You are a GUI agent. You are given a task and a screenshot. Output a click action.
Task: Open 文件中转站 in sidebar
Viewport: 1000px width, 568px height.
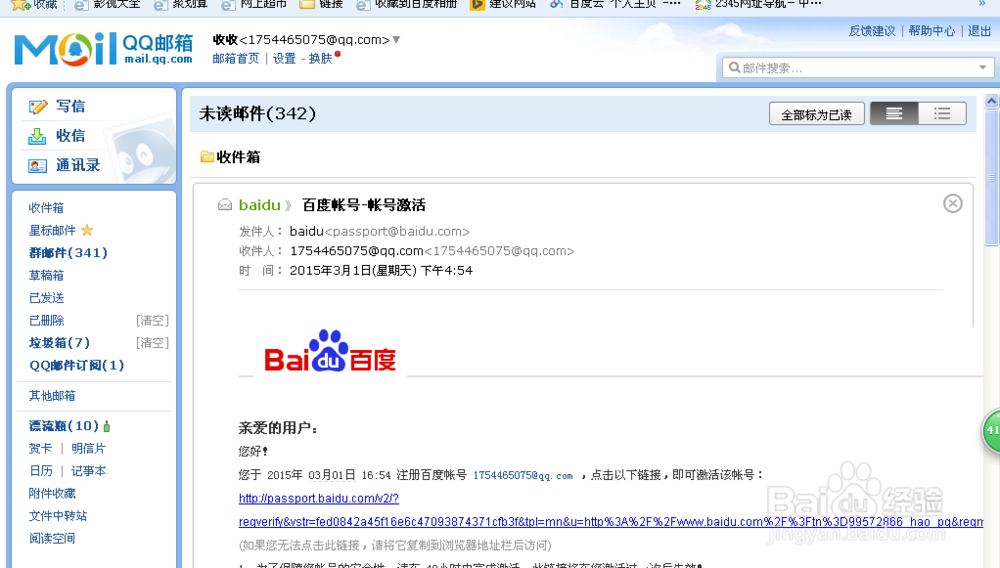[x=57, y=516]
